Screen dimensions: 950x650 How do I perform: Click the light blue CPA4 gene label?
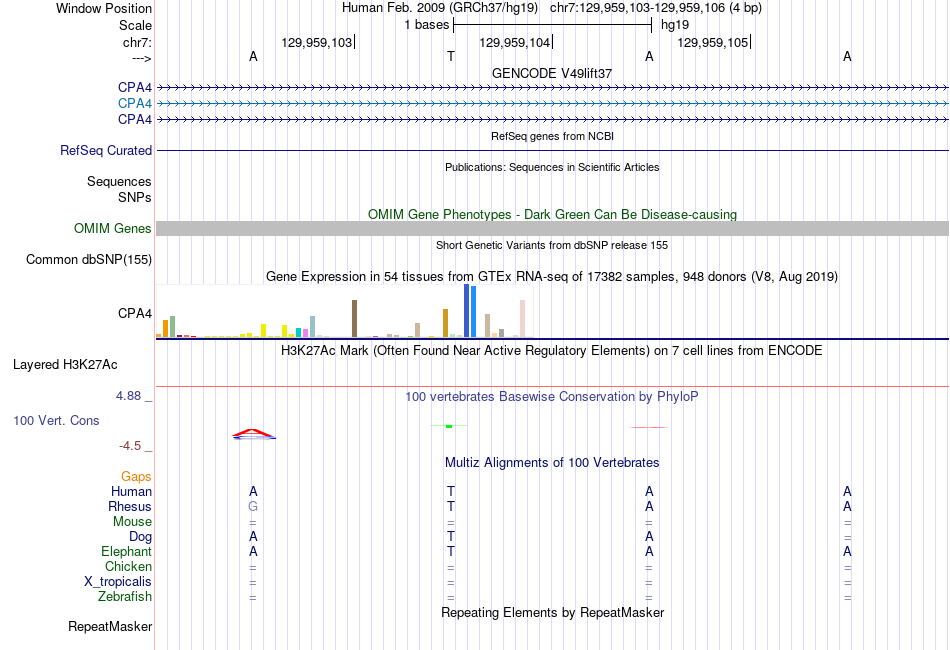(135, 104)
